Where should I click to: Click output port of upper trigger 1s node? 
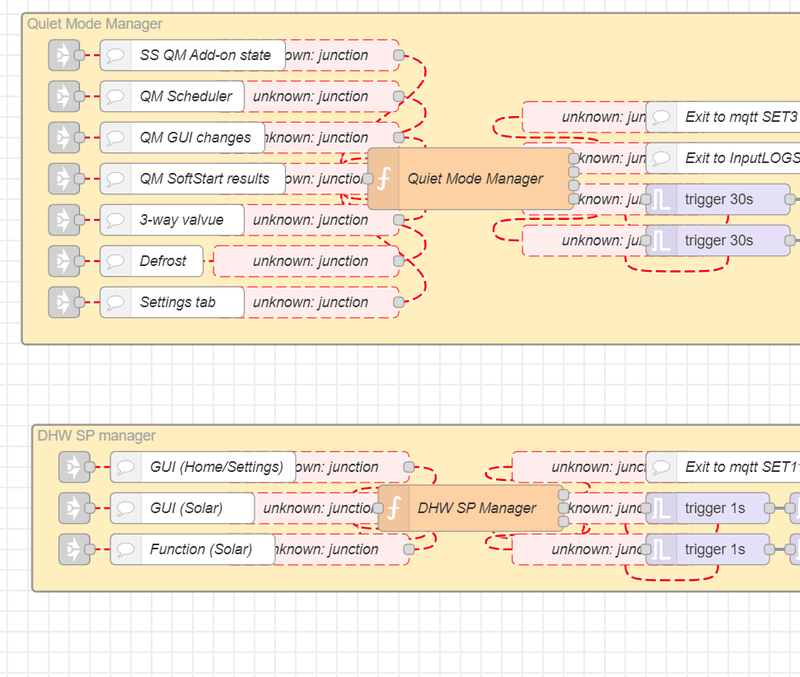pyautogui.click(x=769, y=508)
